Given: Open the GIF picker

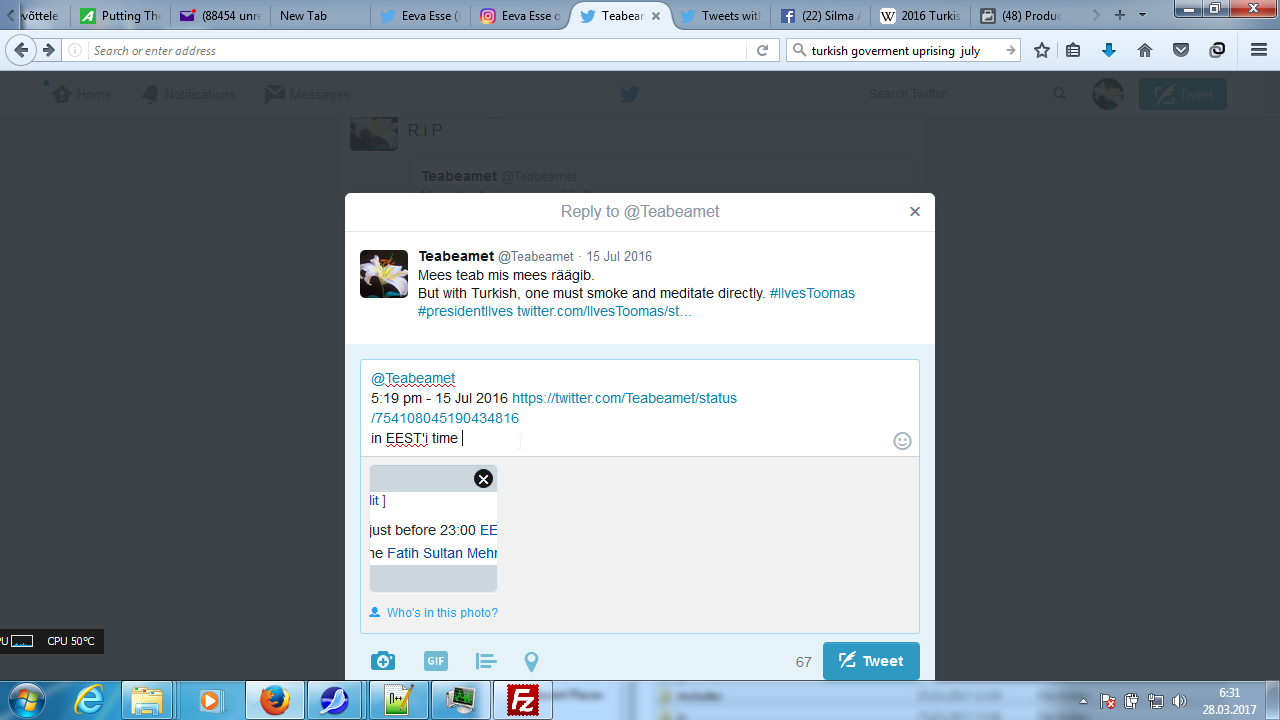Looking at the screenshot, I should click(435, 661).
